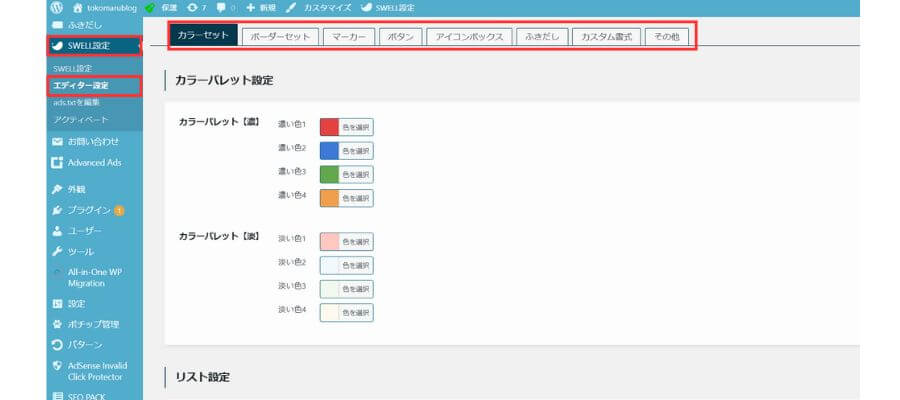The width and height of the screenshot is (900, 400).
Task: Open the tokomarublog home site icon
Action: pos(78,7)
